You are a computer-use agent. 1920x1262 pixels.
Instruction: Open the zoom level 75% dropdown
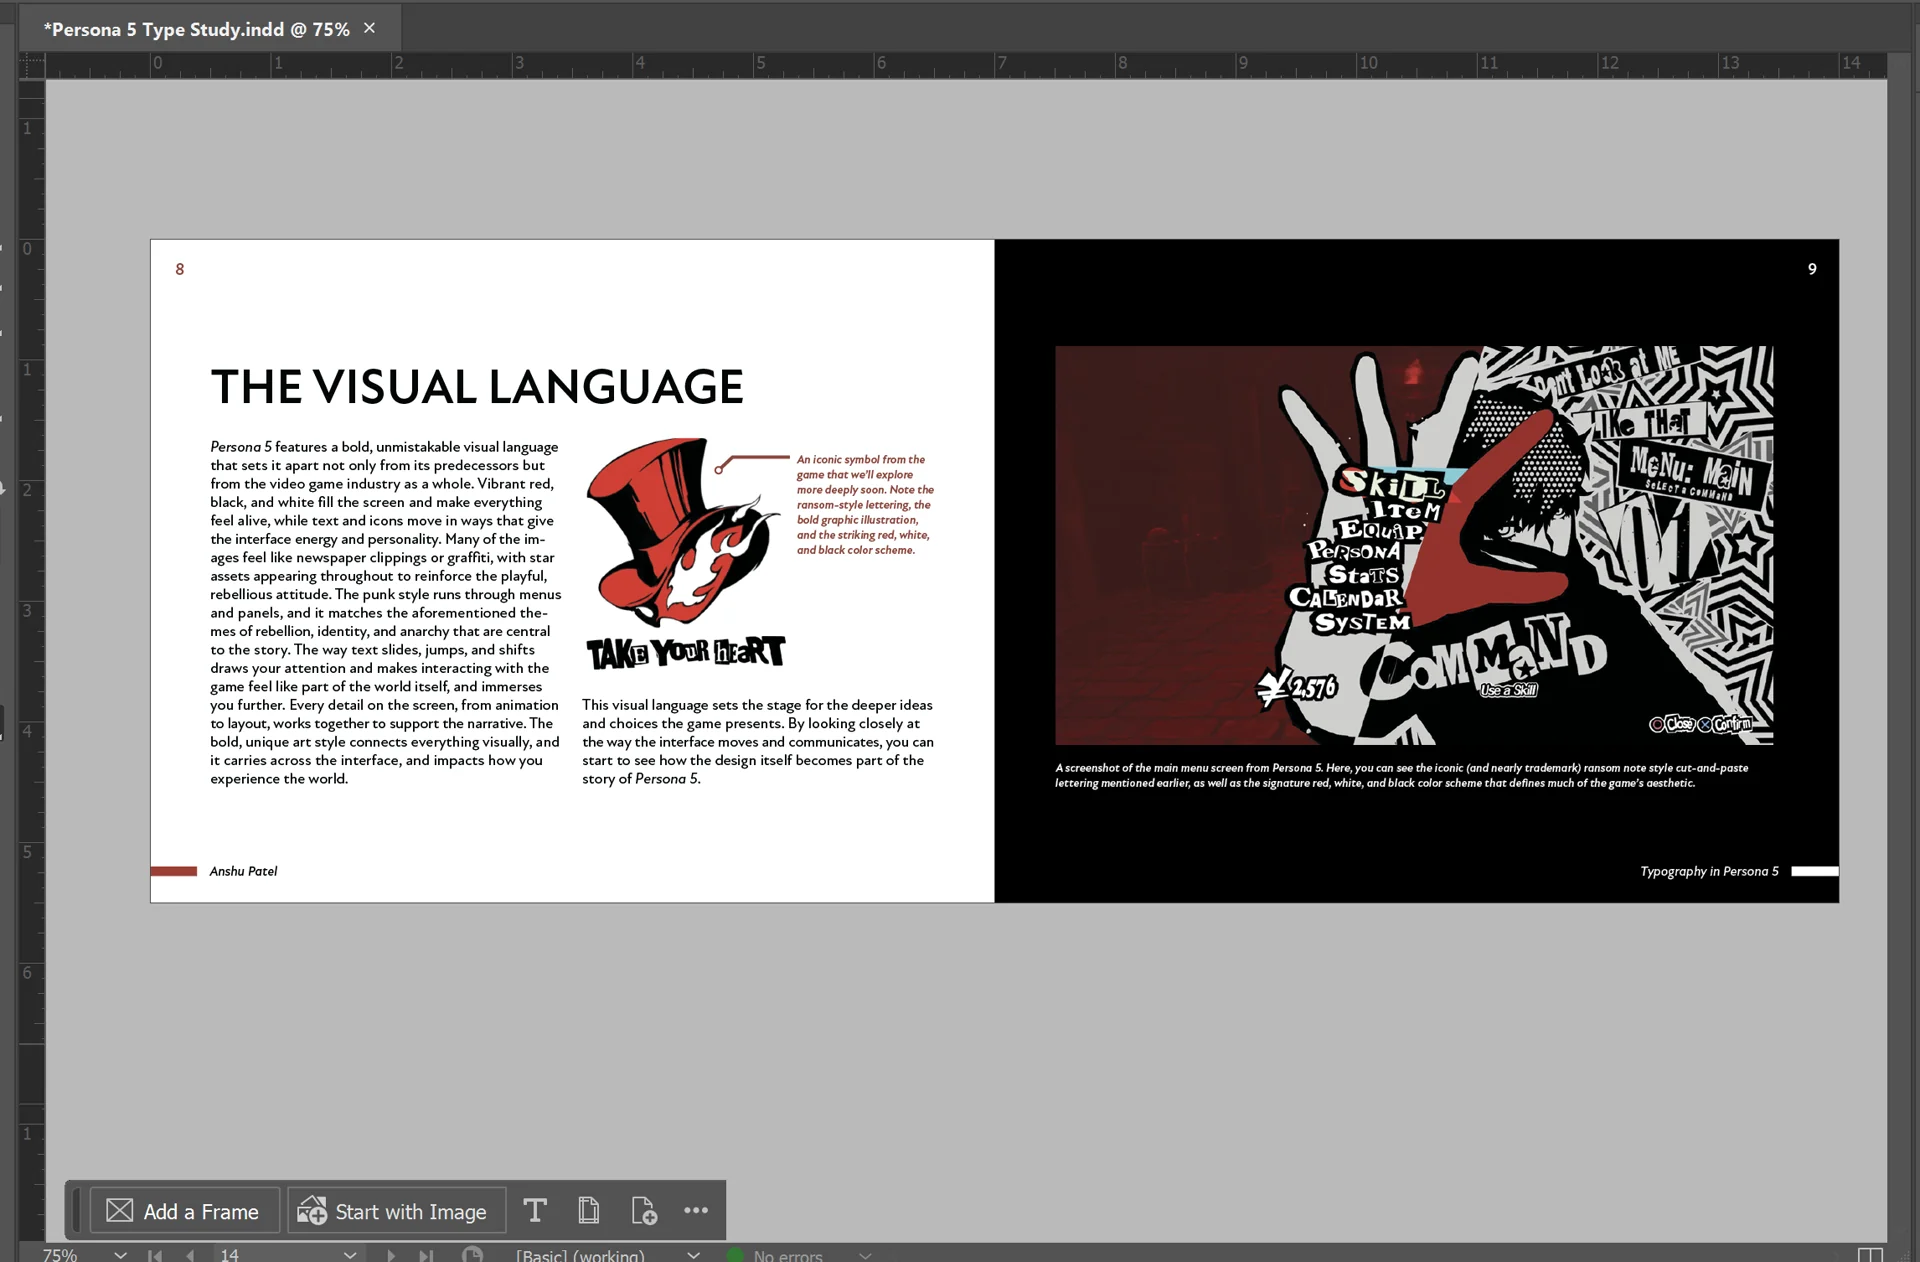(120, 1255)
